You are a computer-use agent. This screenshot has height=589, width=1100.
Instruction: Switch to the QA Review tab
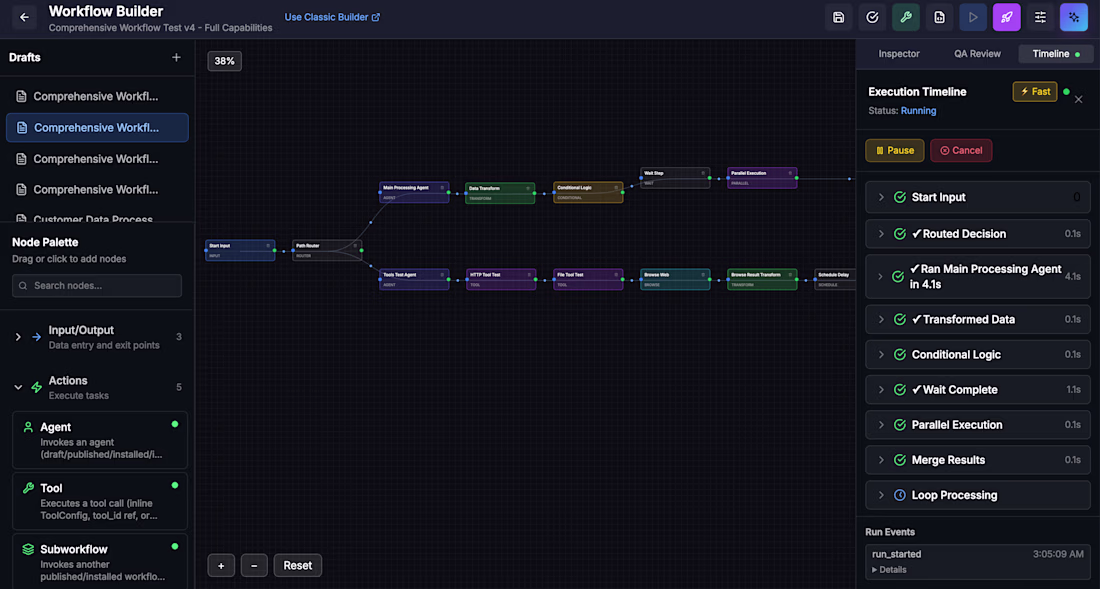tap(977, 54)
